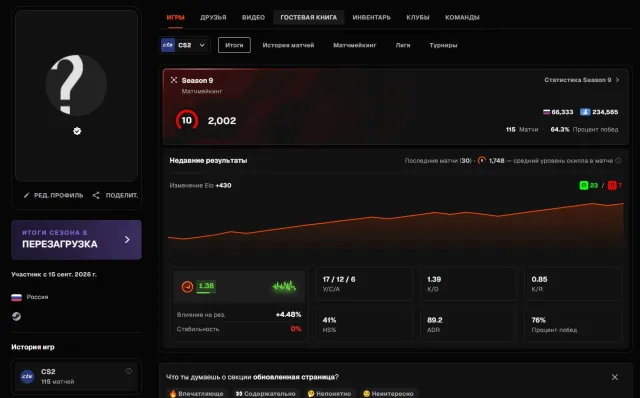Image resolution: width=640 pixels, height=398 pixels.
Task: Choose the Неинтересно feedback option
Action: [388, 394]
